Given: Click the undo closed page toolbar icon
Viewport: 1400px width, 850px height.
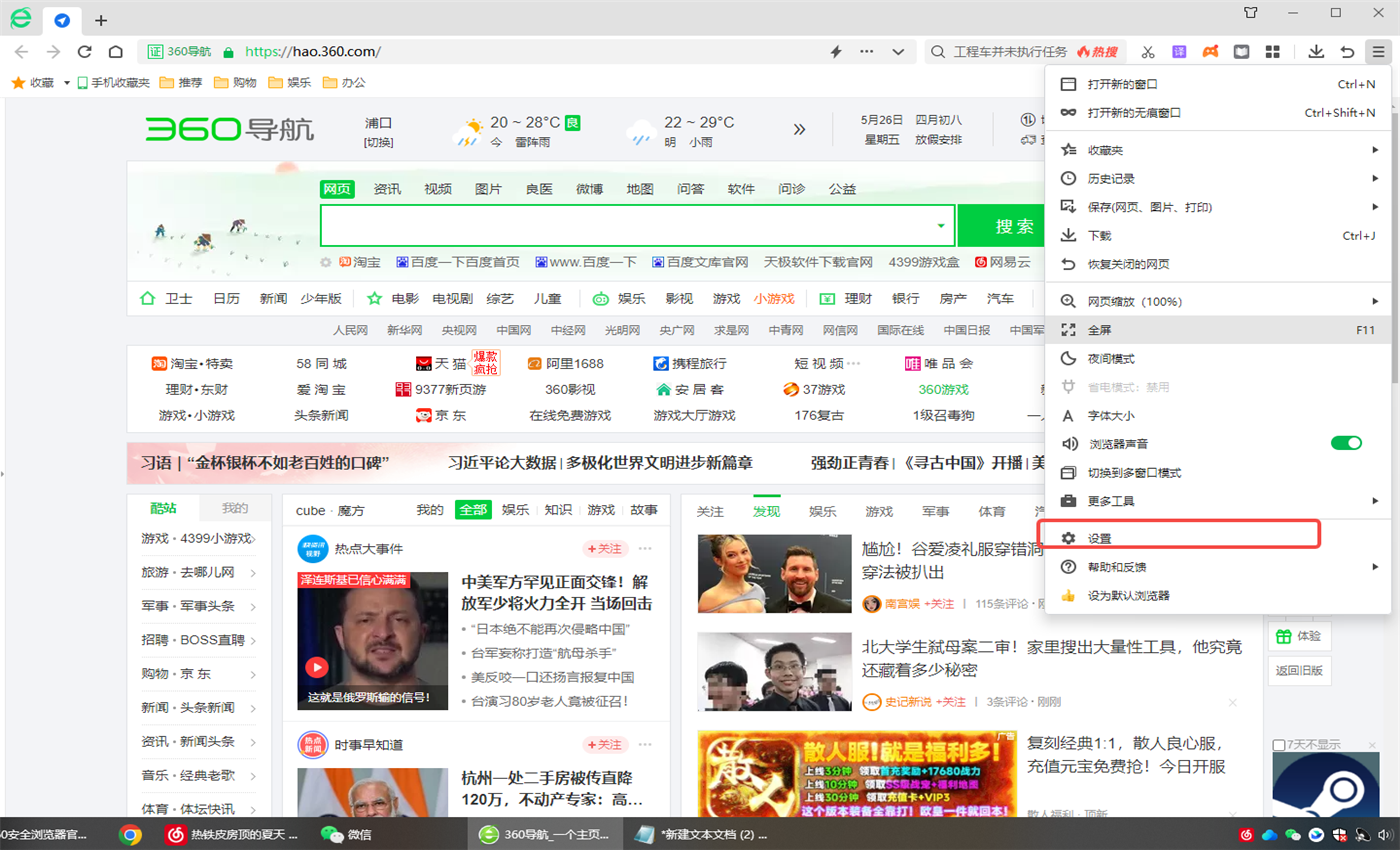Looking at the screenshot, I should click(1347, 51).
